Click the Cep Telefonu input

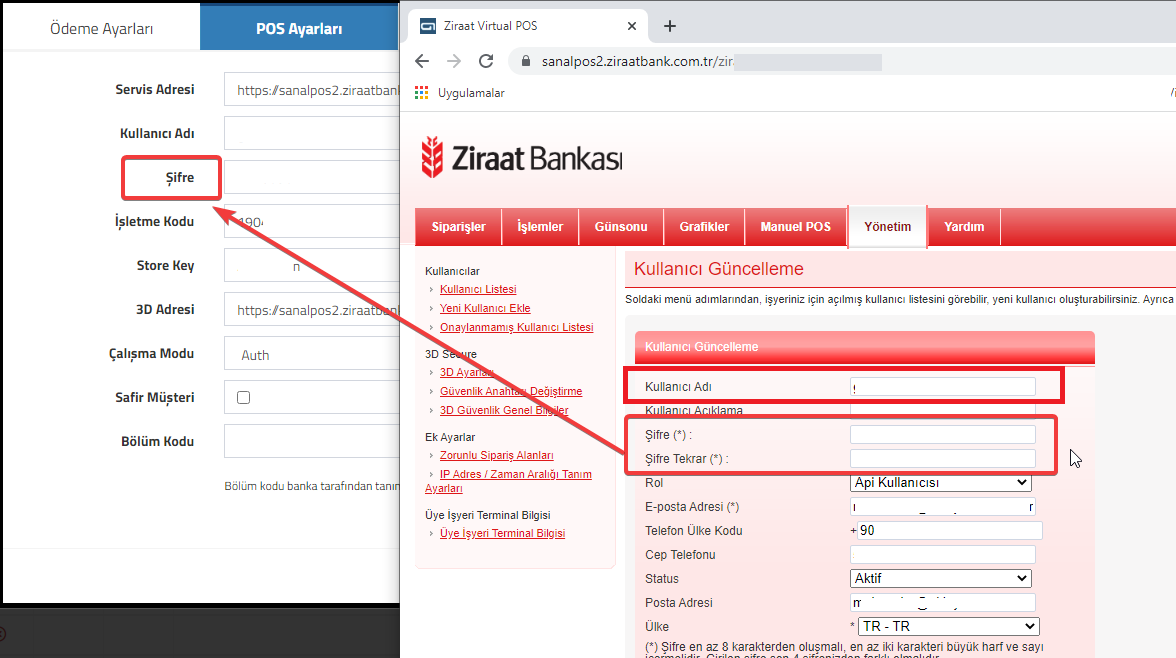point(943,554)
